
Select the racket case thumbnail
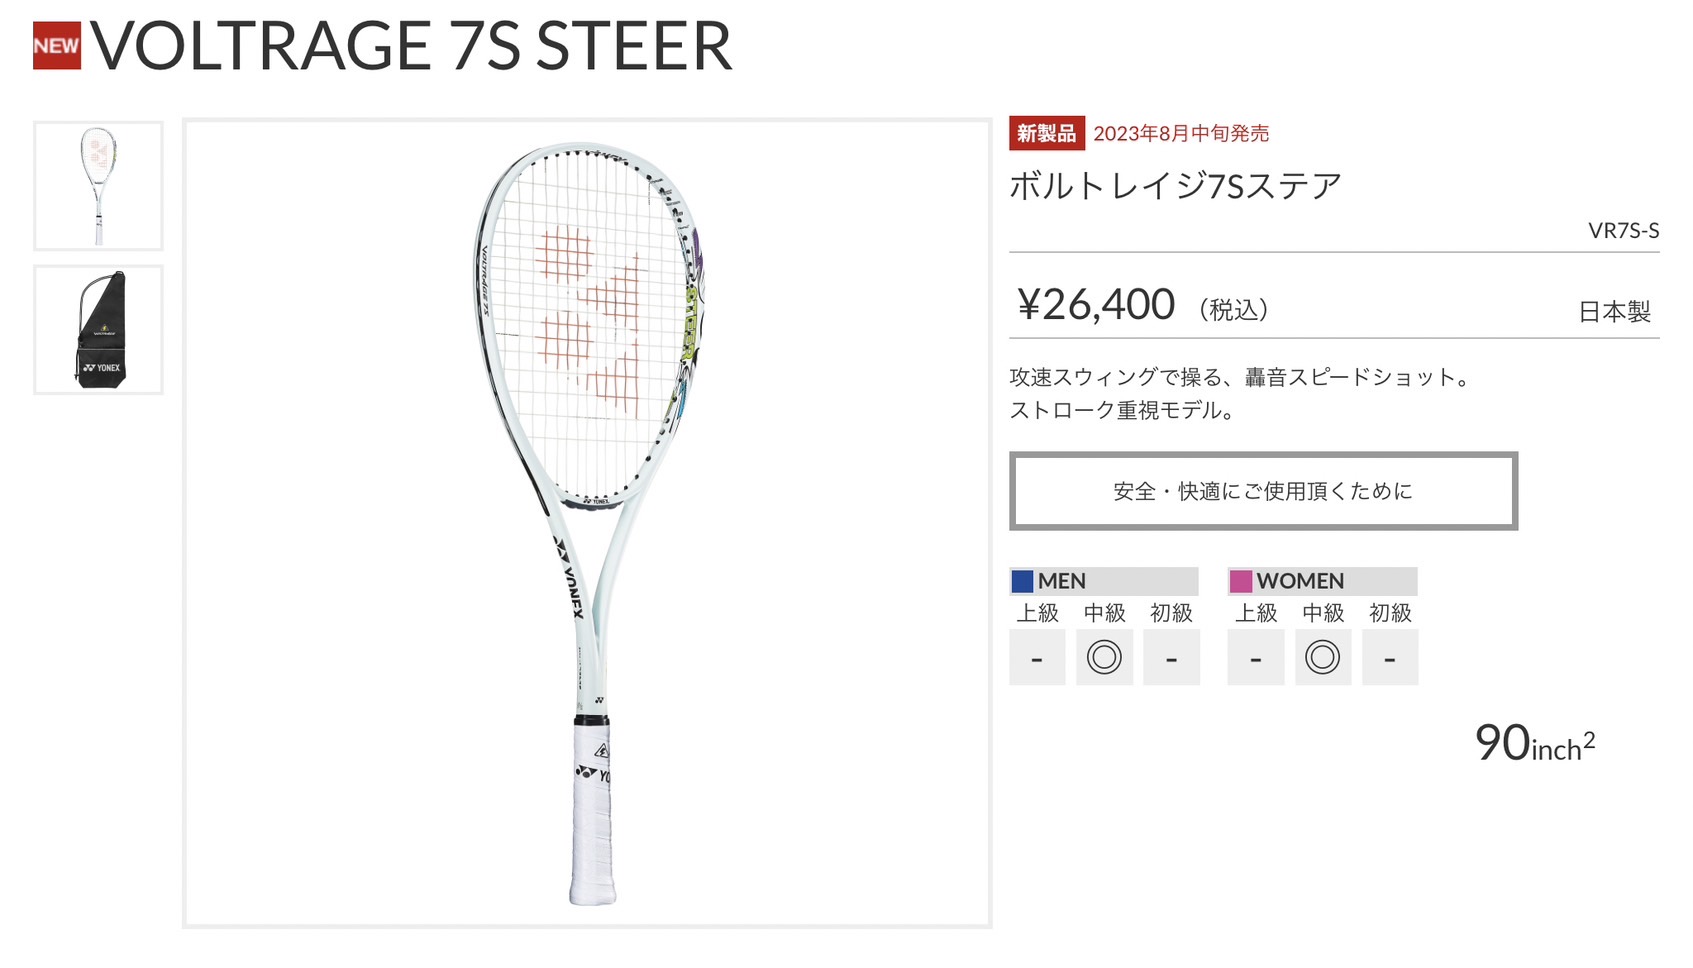coord(98,330)
